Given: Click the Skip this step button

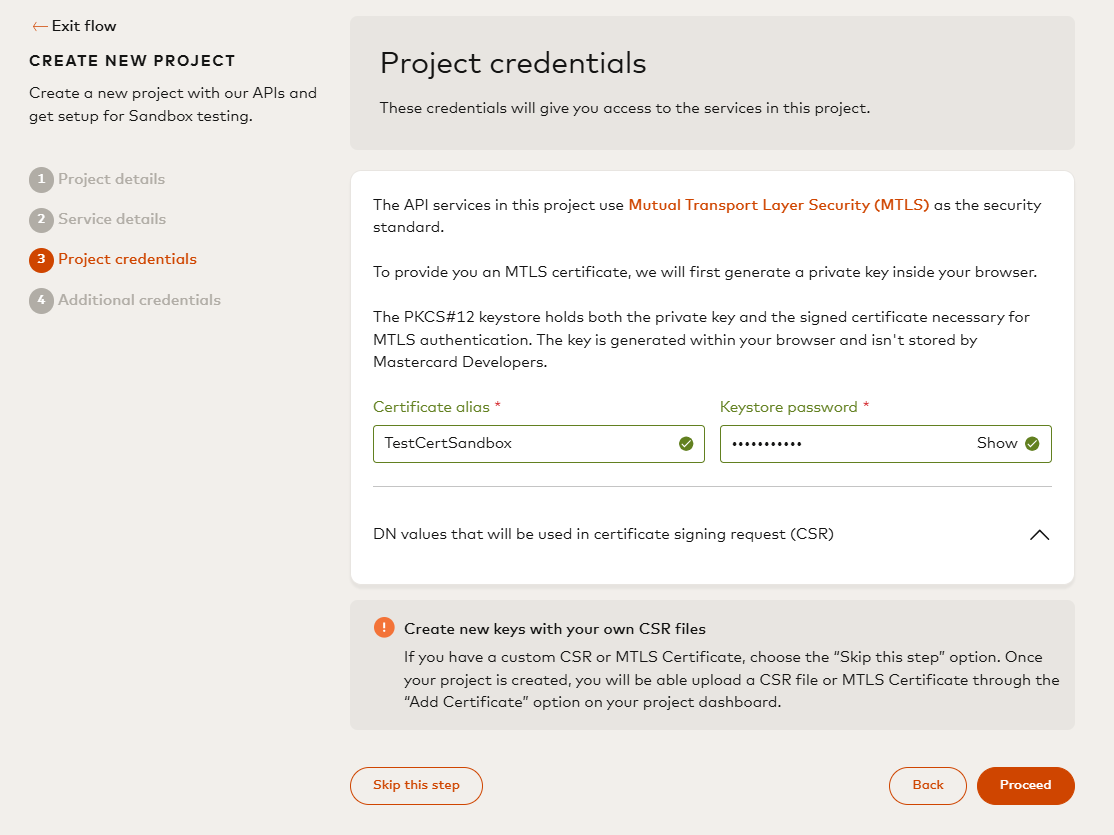Looking at the screenshot, I should click(x=416, y=785).
